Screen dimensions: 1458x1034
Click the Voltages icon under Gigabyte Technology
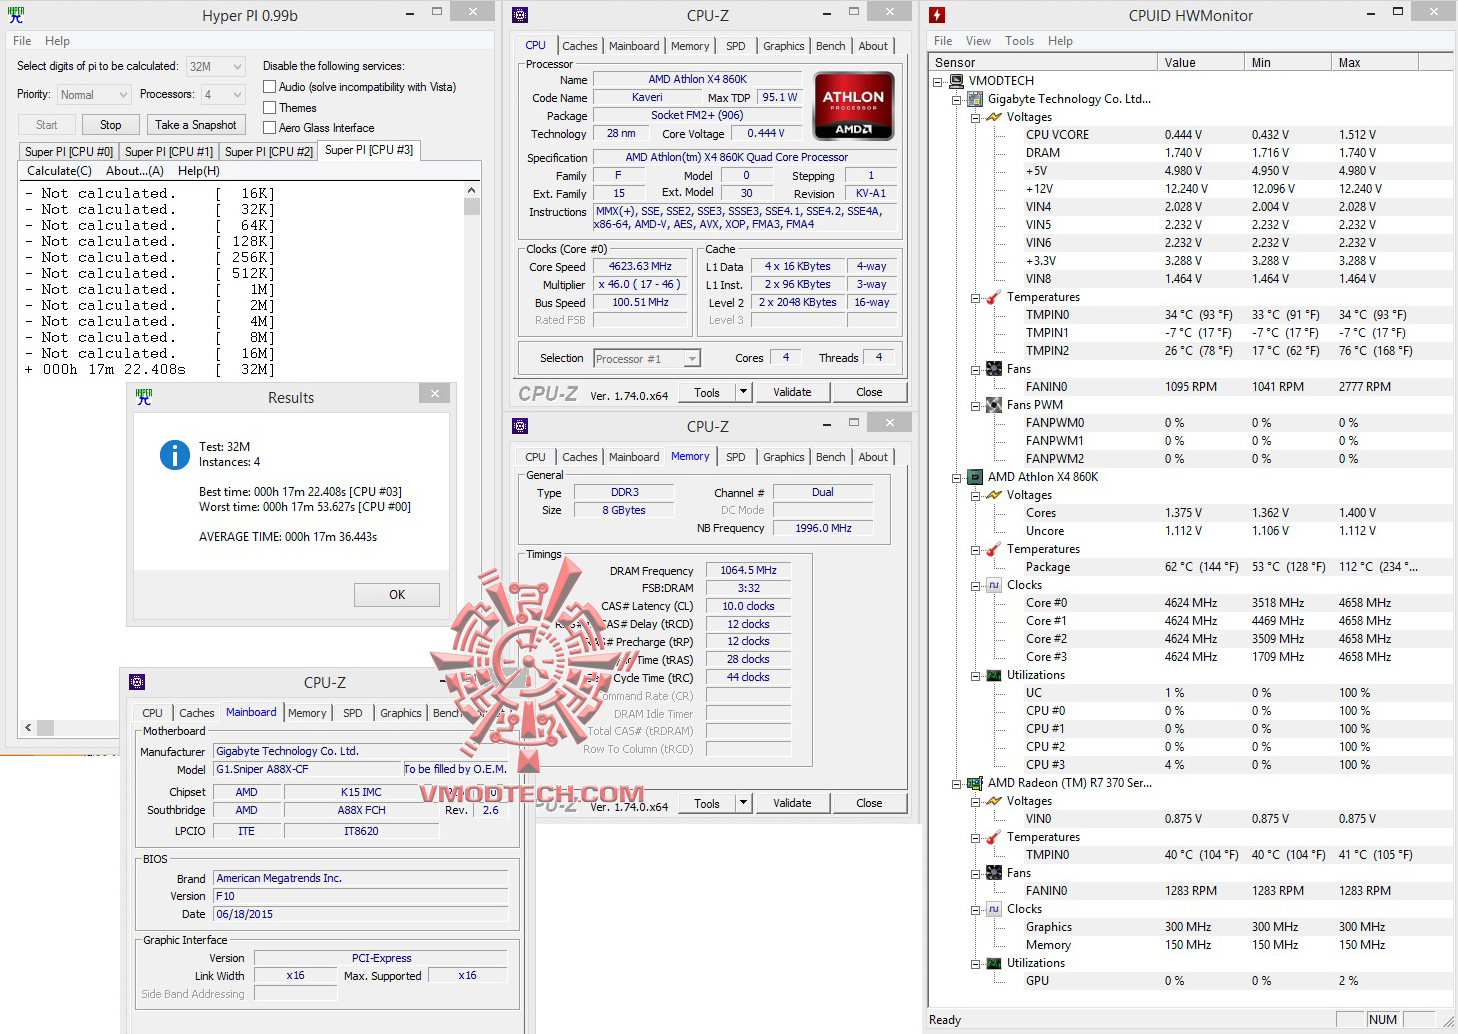[994, 117]
